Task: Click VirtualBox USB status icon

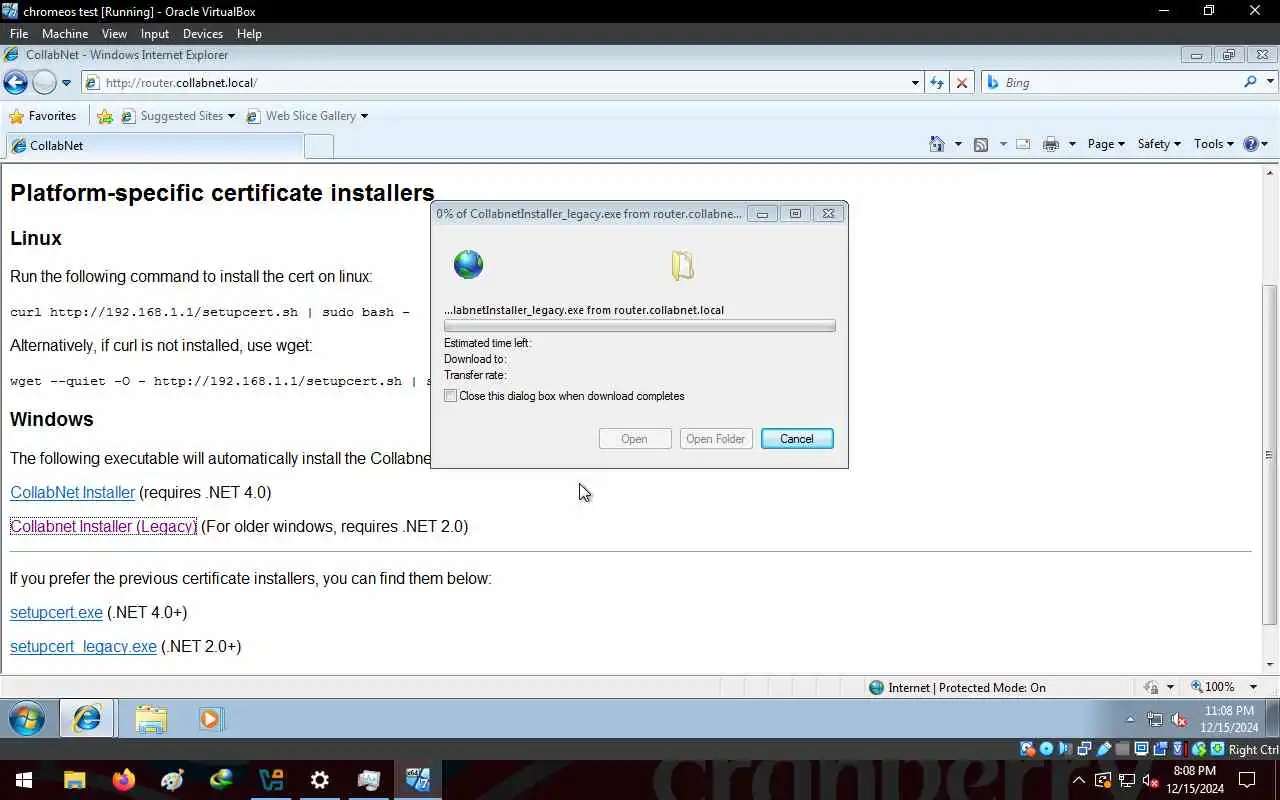Action: click(x=1104, y=749)
